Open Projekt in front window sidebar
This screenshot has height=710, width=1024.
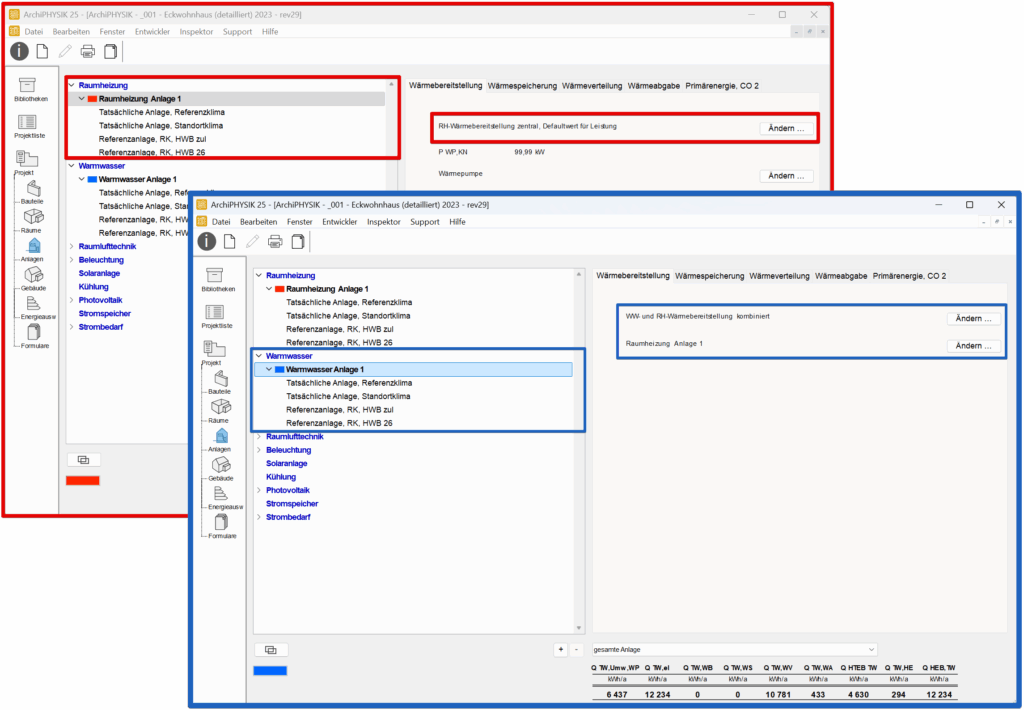click(213, 353)
